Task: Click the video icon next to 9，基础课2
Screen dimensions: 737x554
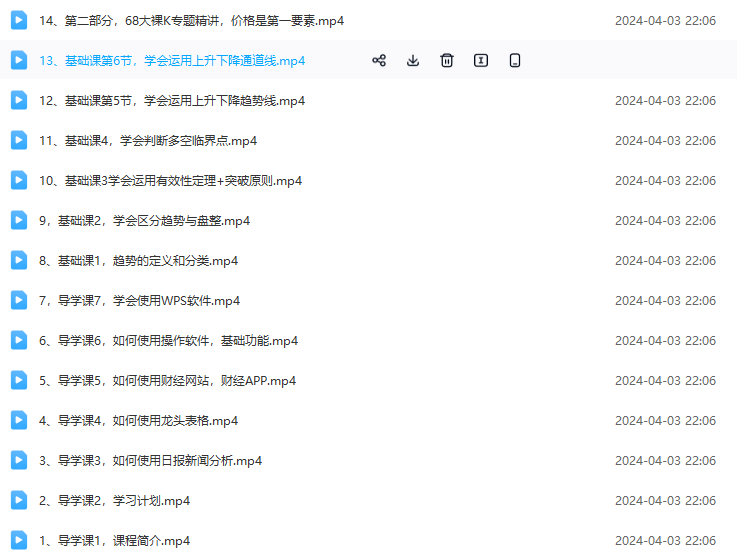Action: [x=19, y=220]
